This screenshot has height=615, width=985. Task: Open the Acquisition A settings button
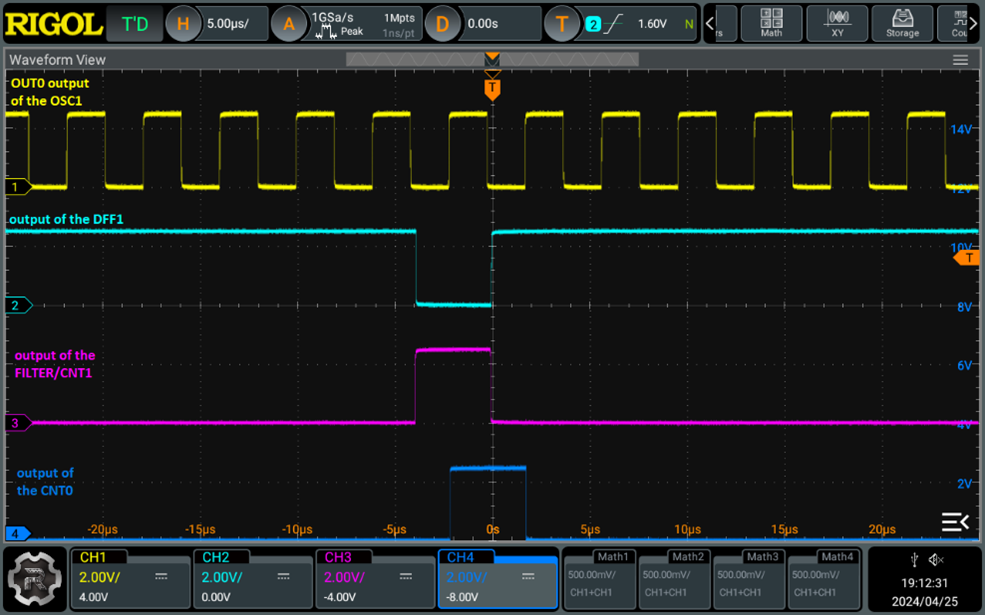tap(290, 23)
